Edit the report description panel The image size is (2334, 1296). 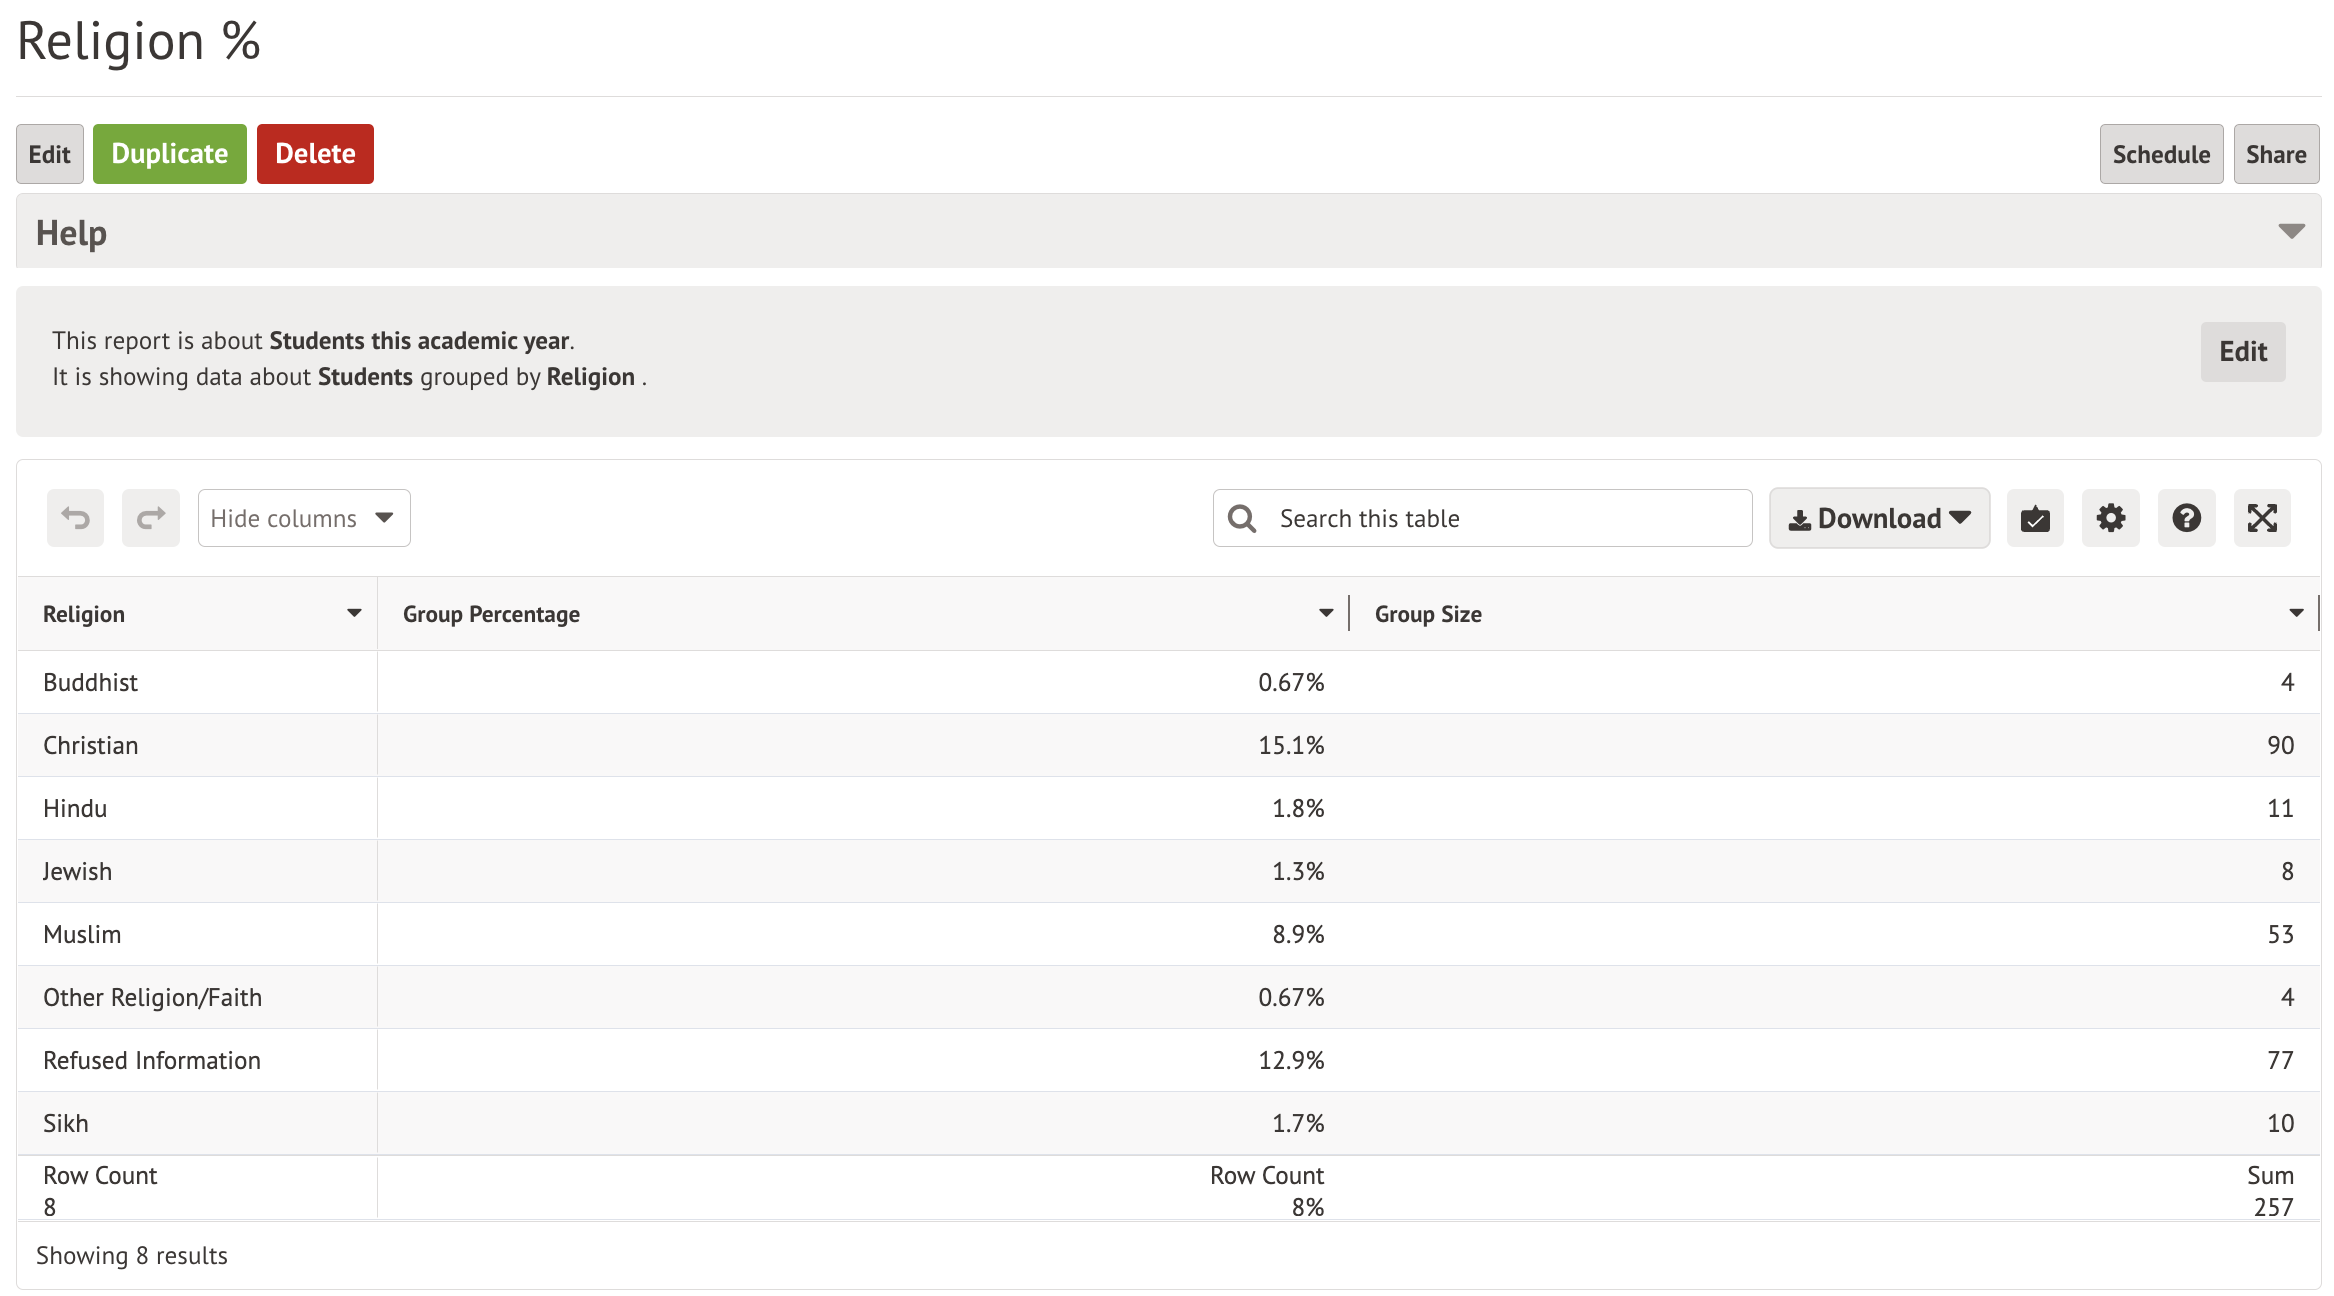2243,351
